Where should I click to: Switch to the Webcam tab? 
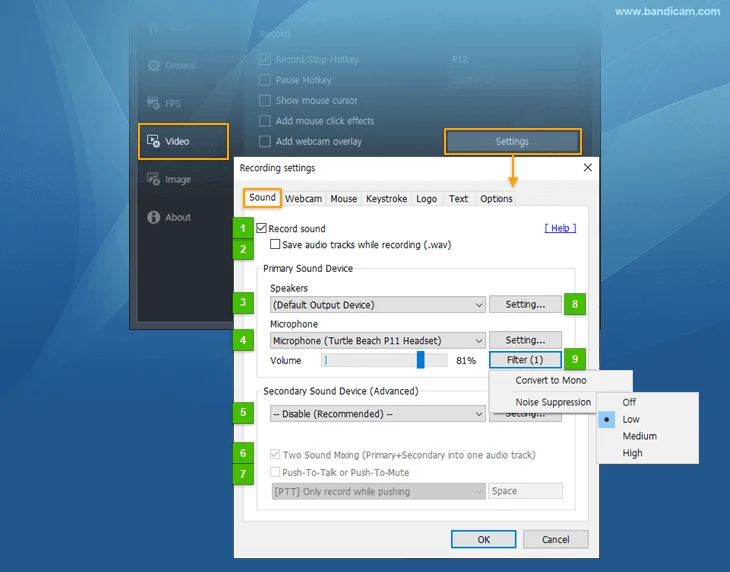click(304, 199)
